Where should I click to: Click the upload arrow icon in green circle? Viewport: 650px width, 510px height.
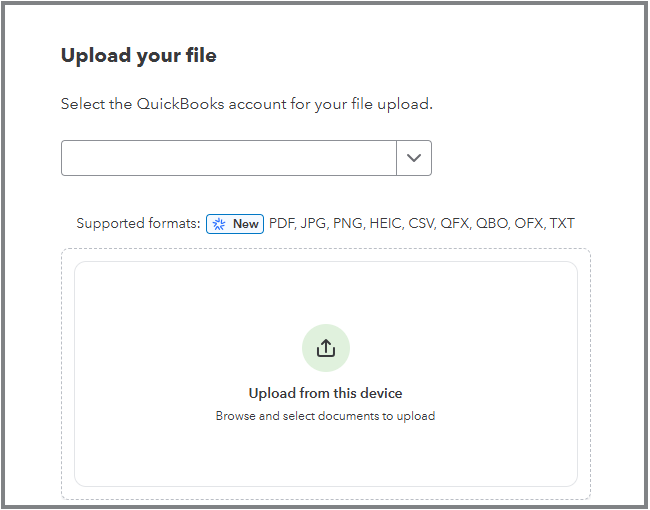click(x=326, y=348)
